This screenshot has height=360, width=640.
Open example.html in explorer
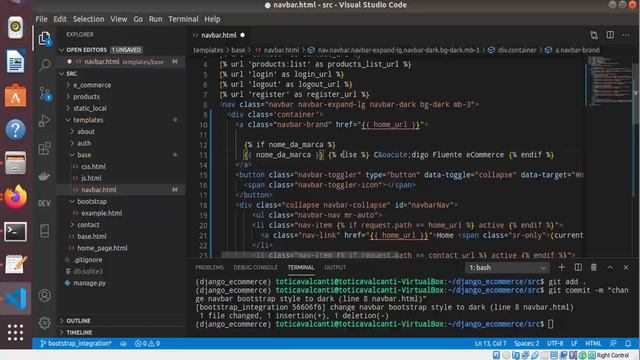click(x=101, y=213)
